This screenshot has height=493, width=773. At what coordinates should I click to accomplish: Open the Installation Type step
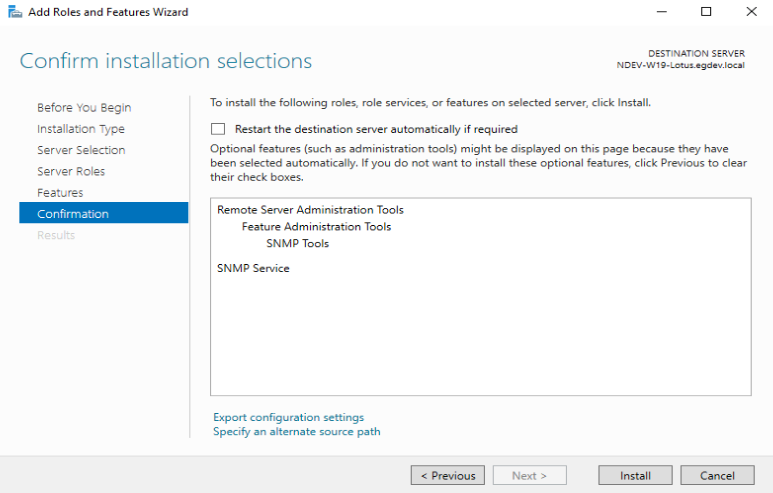pyautogui.click(x=81, y=129)
